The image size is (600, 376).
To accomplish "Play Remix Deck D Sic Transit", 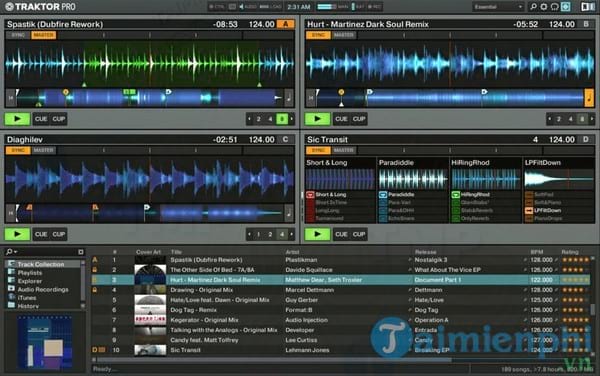I will coord(317,234).
